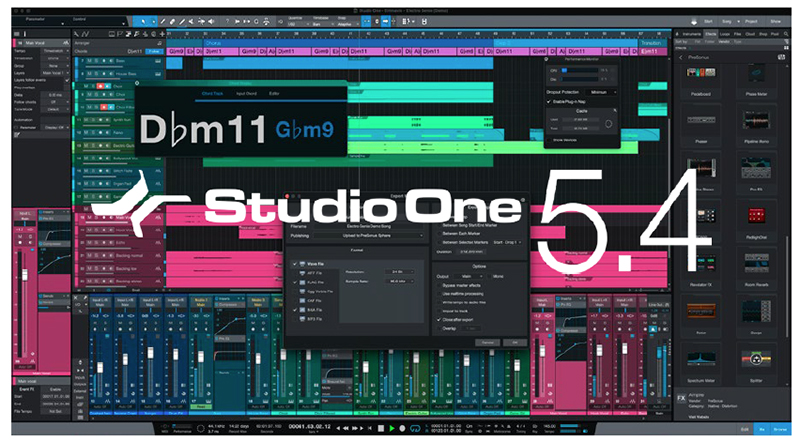Viewport: 800px width, 442px height.
Task: Open the Publishing dropdown in export dialog
Action: (369, 236)
